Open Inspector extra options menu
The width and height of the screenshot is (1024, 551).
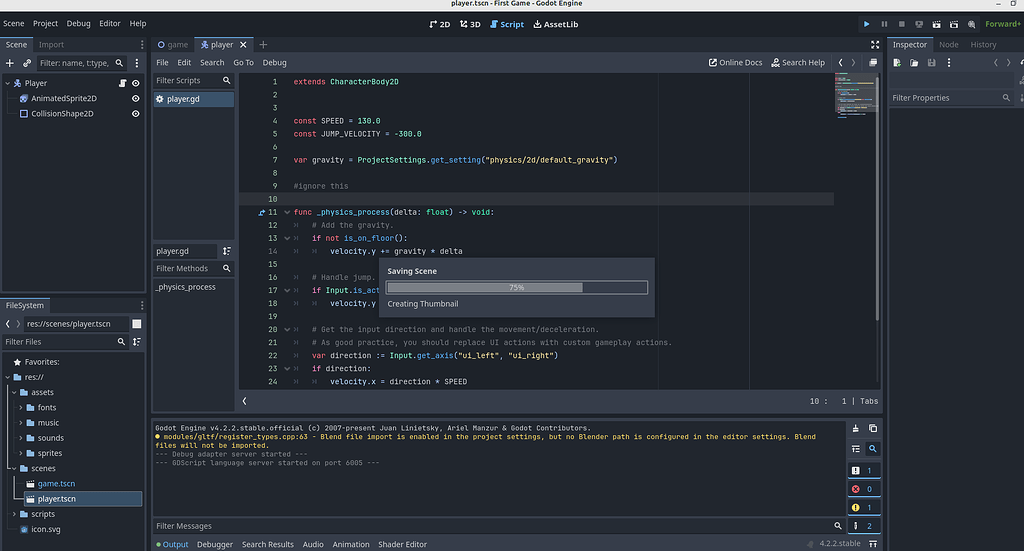(x=949, y=63)
